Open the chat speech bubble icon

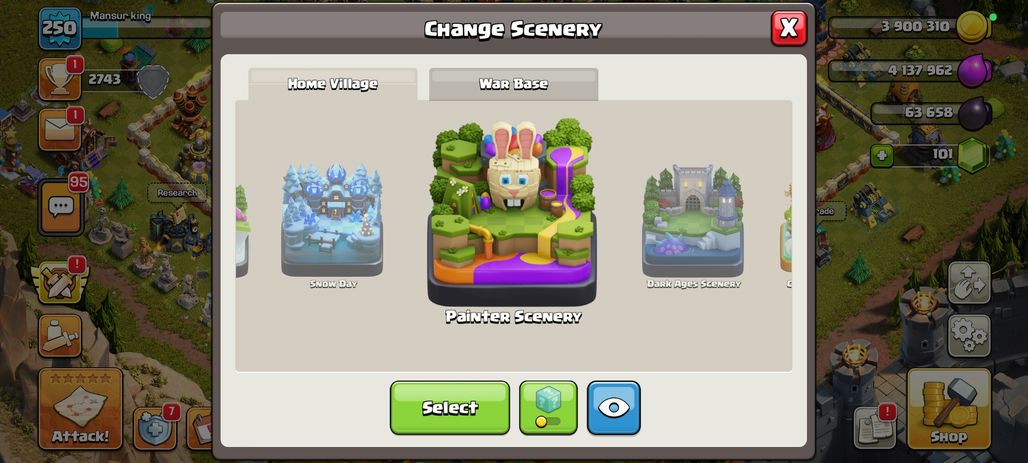pos(60,207)
